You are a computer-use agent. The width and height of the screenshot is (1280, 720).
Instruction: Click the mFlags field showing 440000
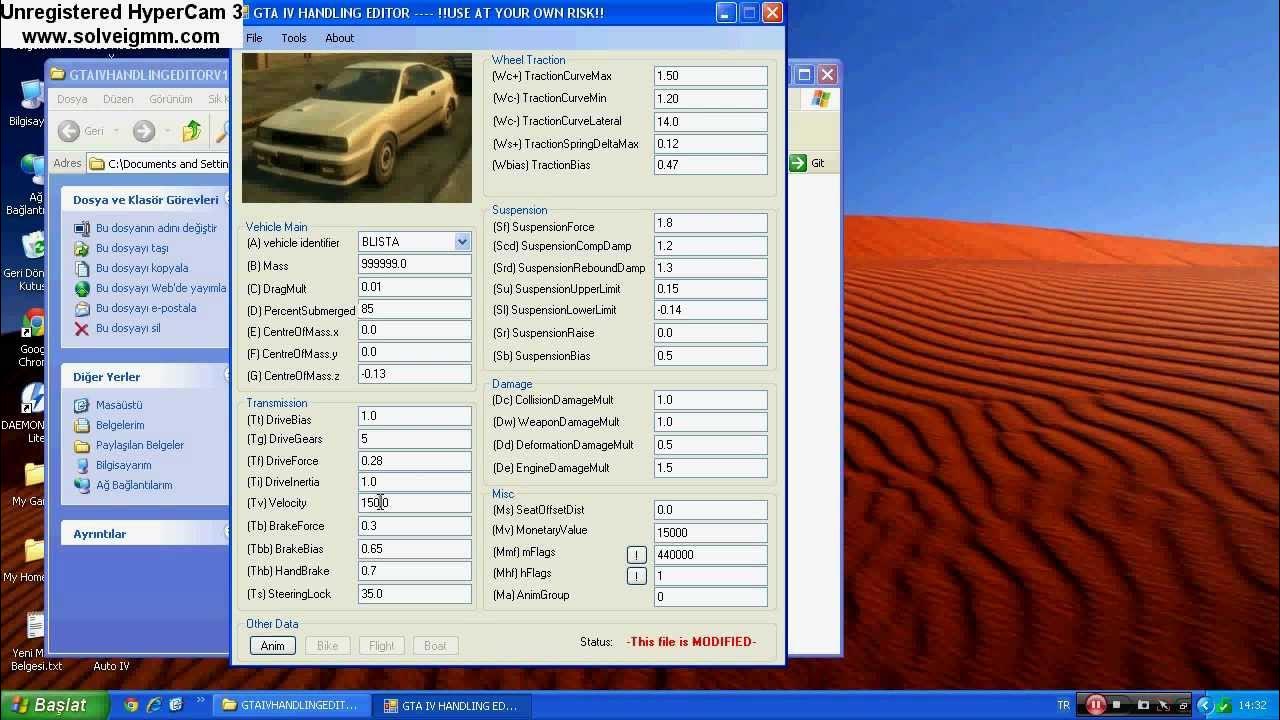(x=711, y=554)
